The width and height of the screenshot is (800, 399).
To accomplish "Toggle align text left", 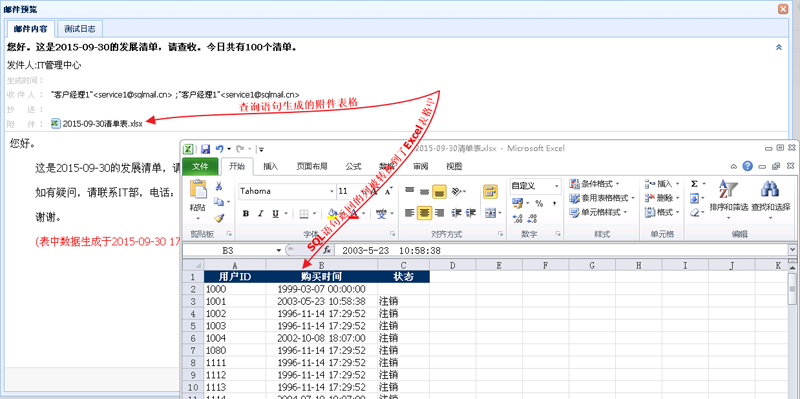I will (x=409, y=213).
